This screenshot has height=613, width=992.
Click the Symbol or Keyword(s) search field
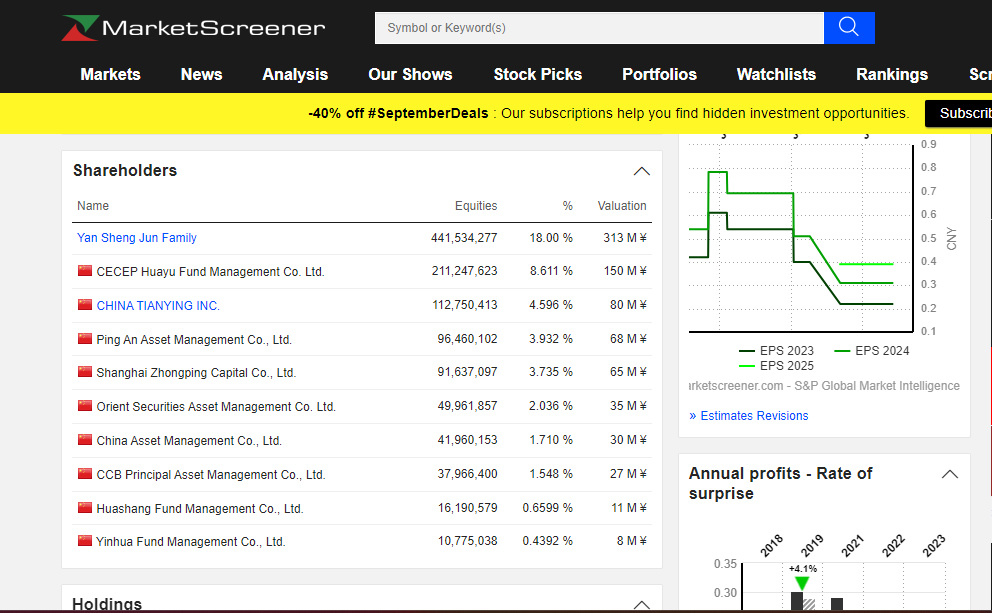pos(599,28)
